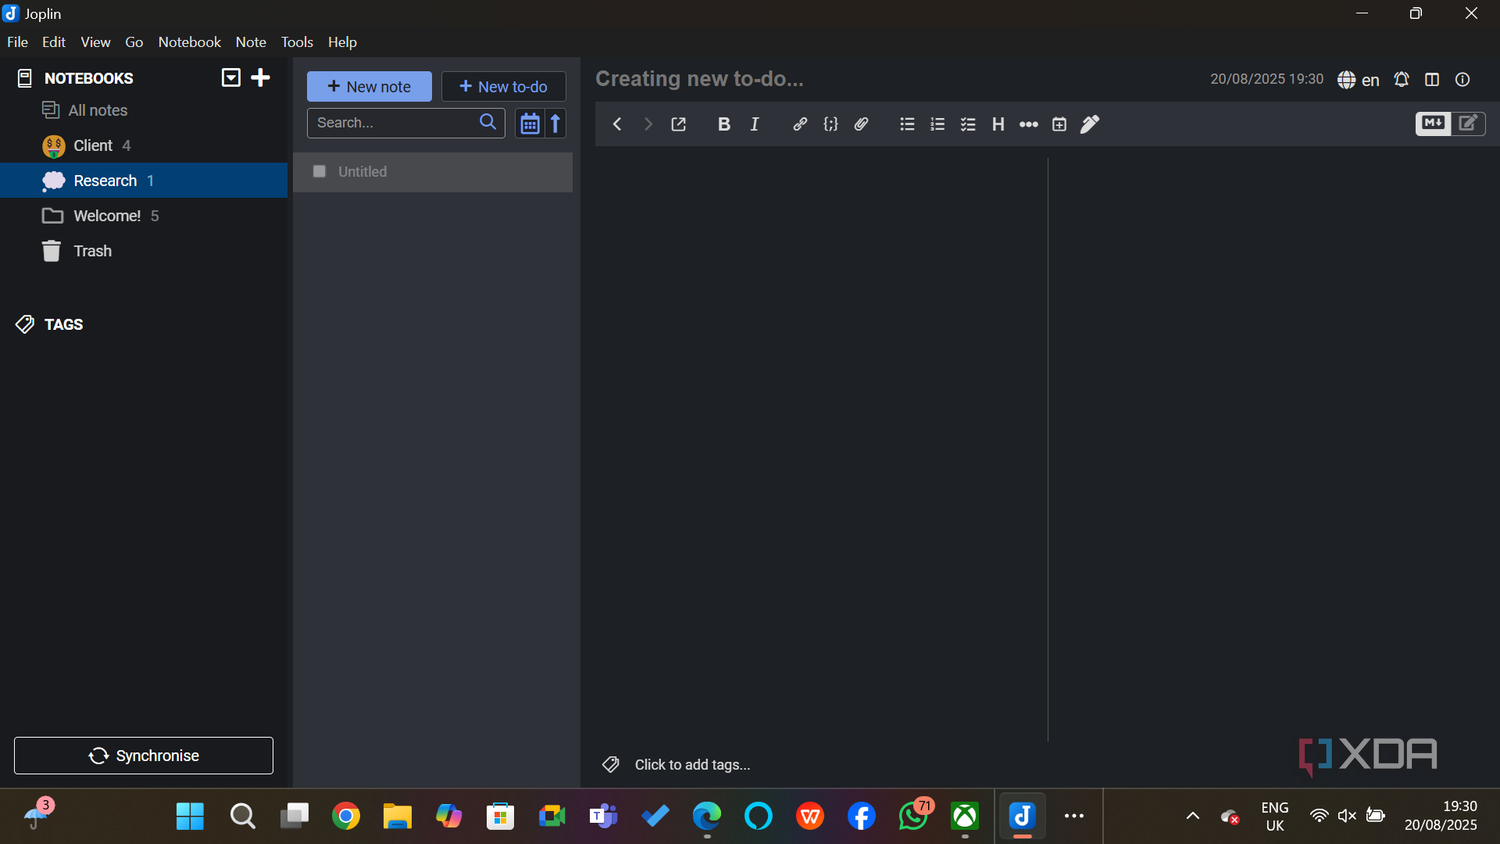
Task: Open note in external editor
Action: coord(679,124)
